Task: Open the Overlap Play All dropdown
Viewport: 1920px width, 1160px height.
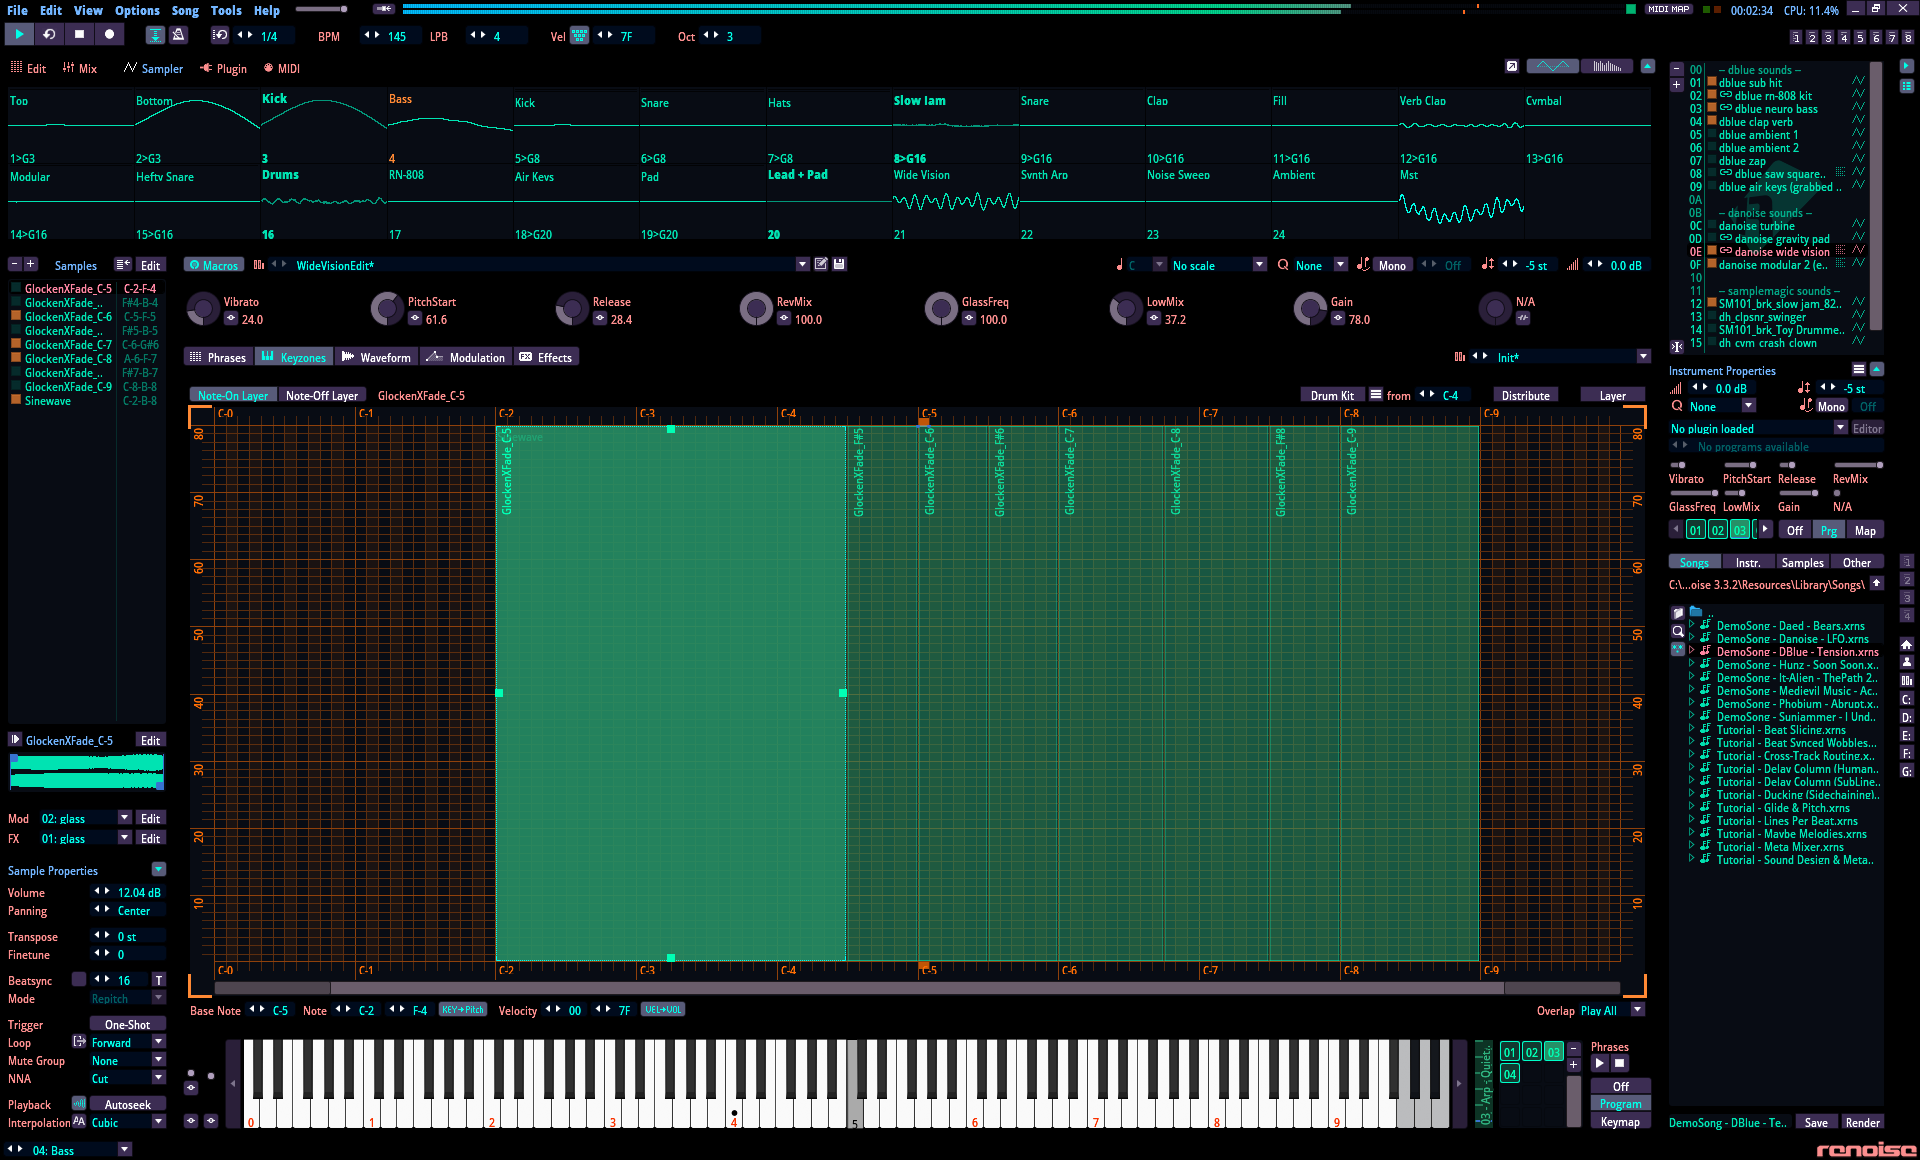Action: coord(1637,1010)
